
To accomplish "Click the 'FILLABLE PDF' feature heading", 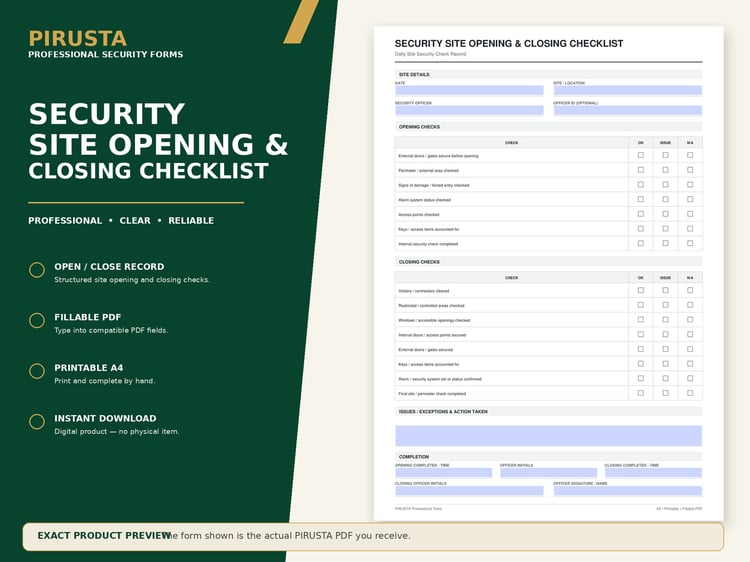I will tap(88, 317).
